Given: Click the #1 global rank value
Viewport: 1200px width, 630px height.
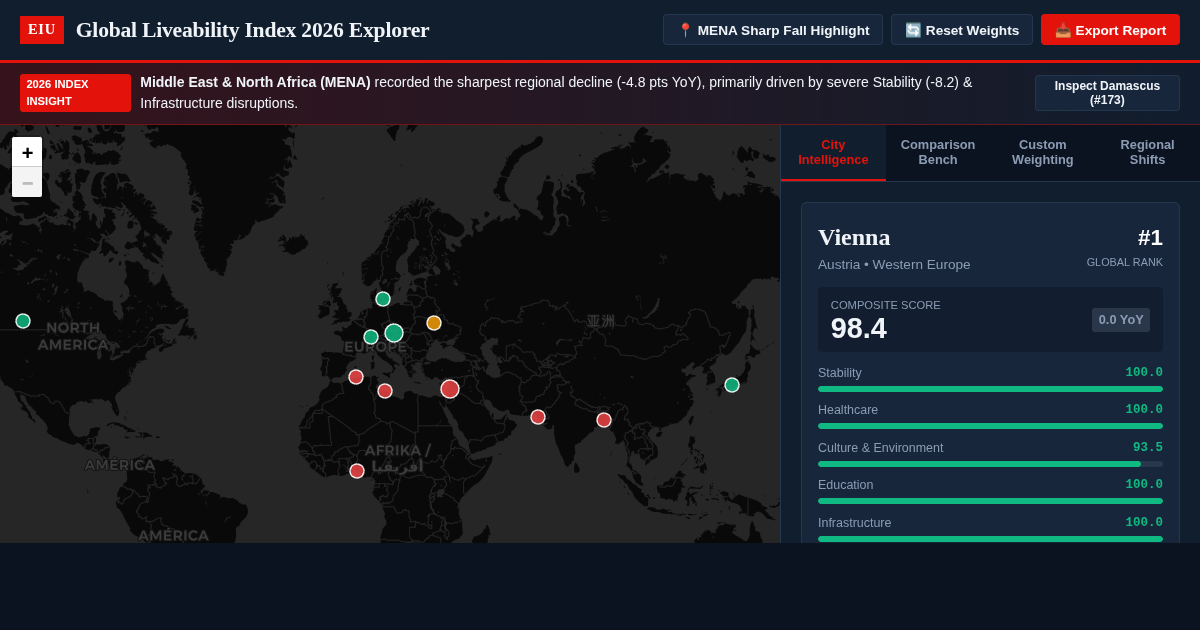Looking at the screenshot, I should 1150,238.
